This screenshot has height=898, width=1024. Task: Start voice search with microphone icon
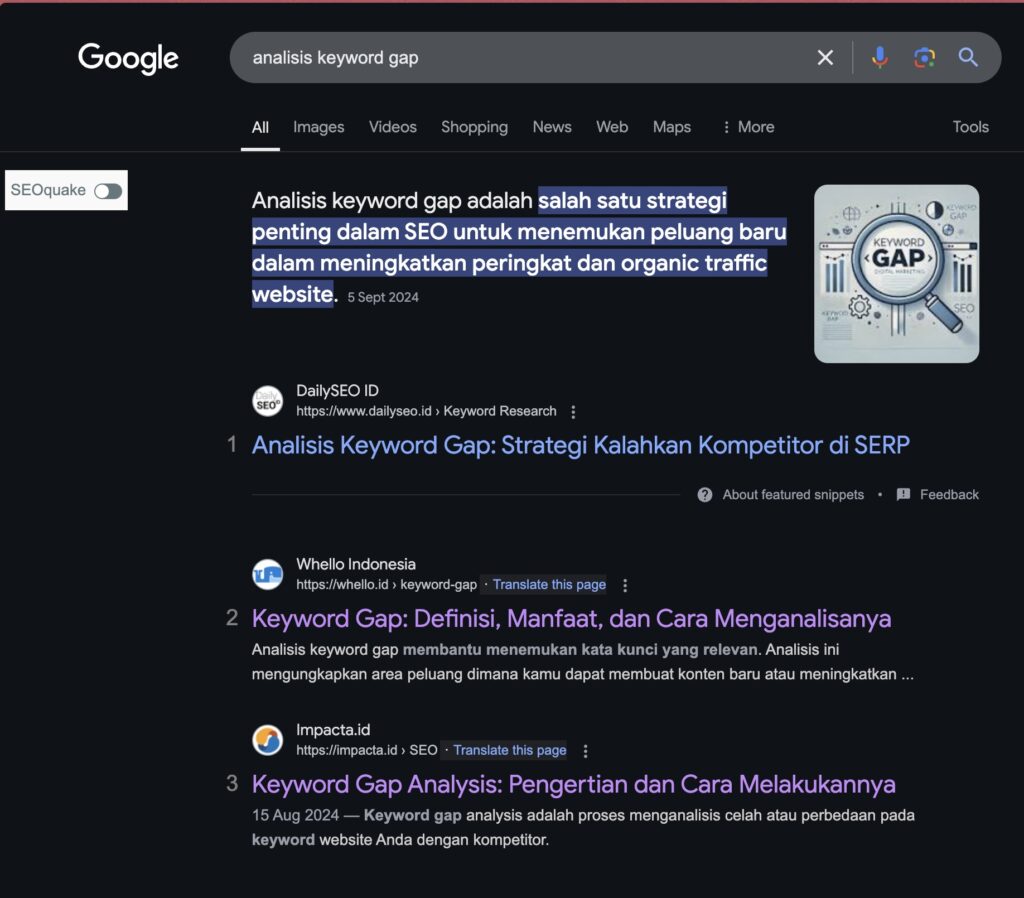pyautogui.click(x=880, y=57)
